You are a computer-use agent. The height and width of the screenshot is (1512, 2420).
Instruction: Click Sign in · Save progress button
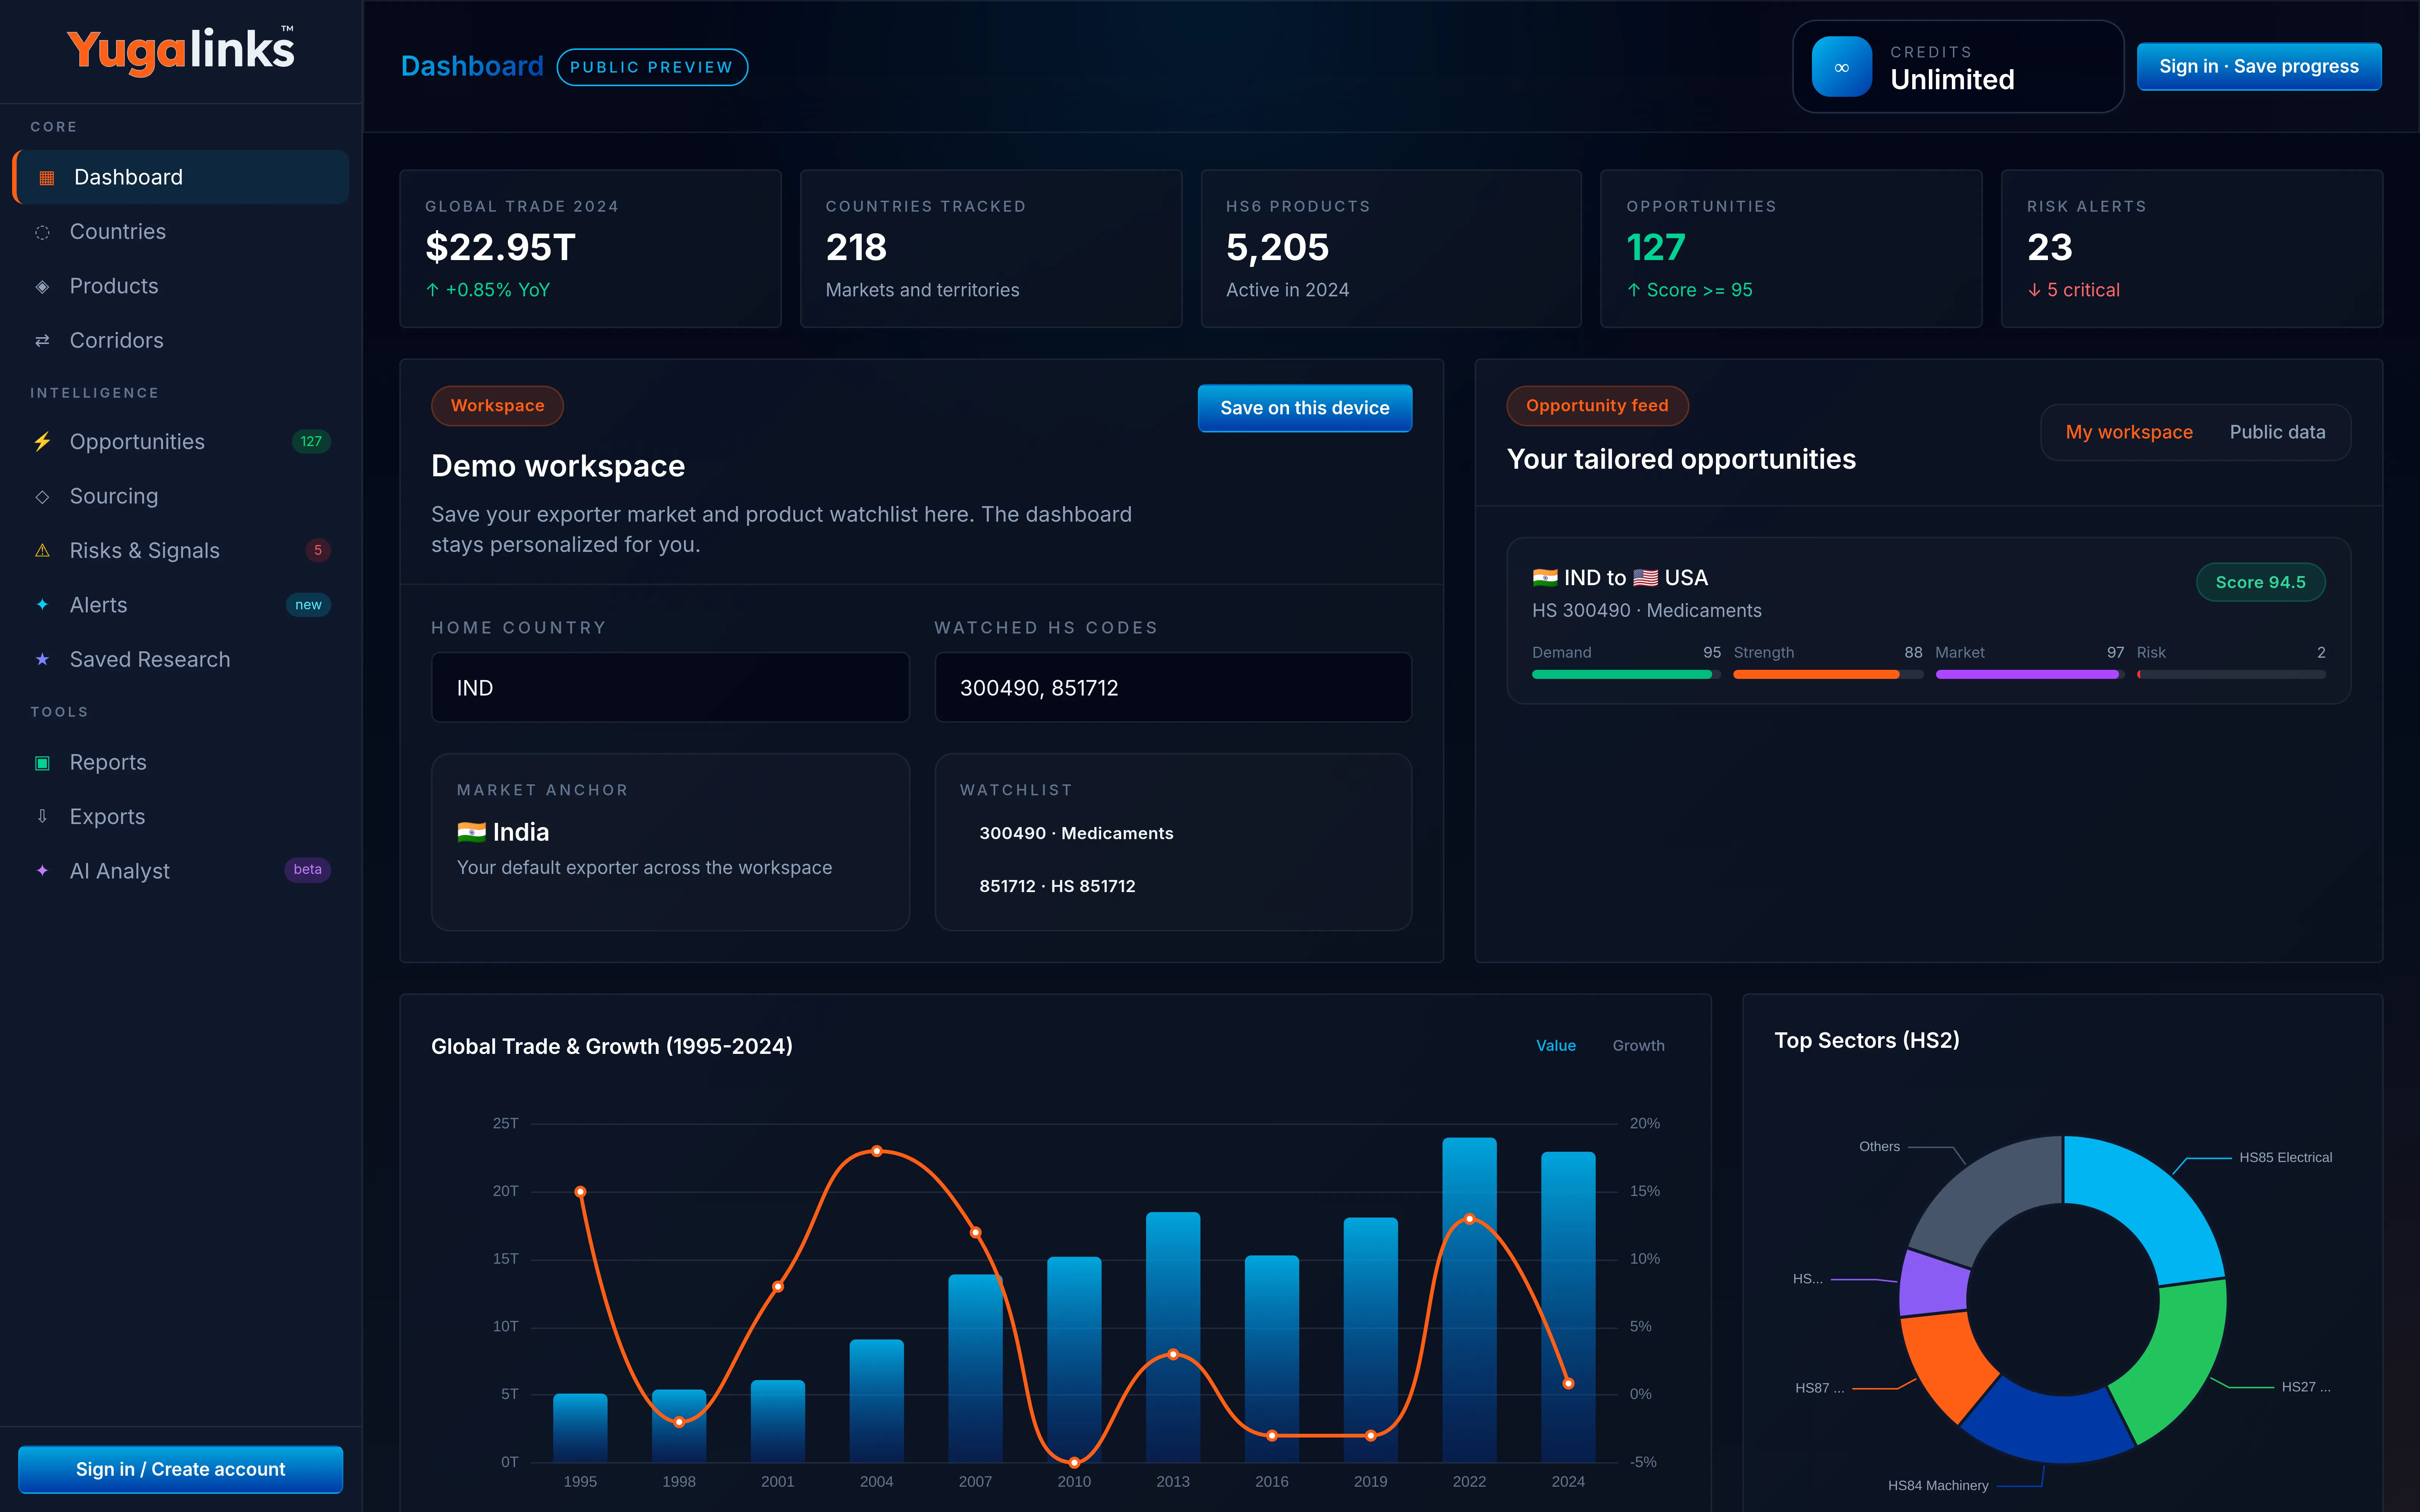pos(2259,67)
